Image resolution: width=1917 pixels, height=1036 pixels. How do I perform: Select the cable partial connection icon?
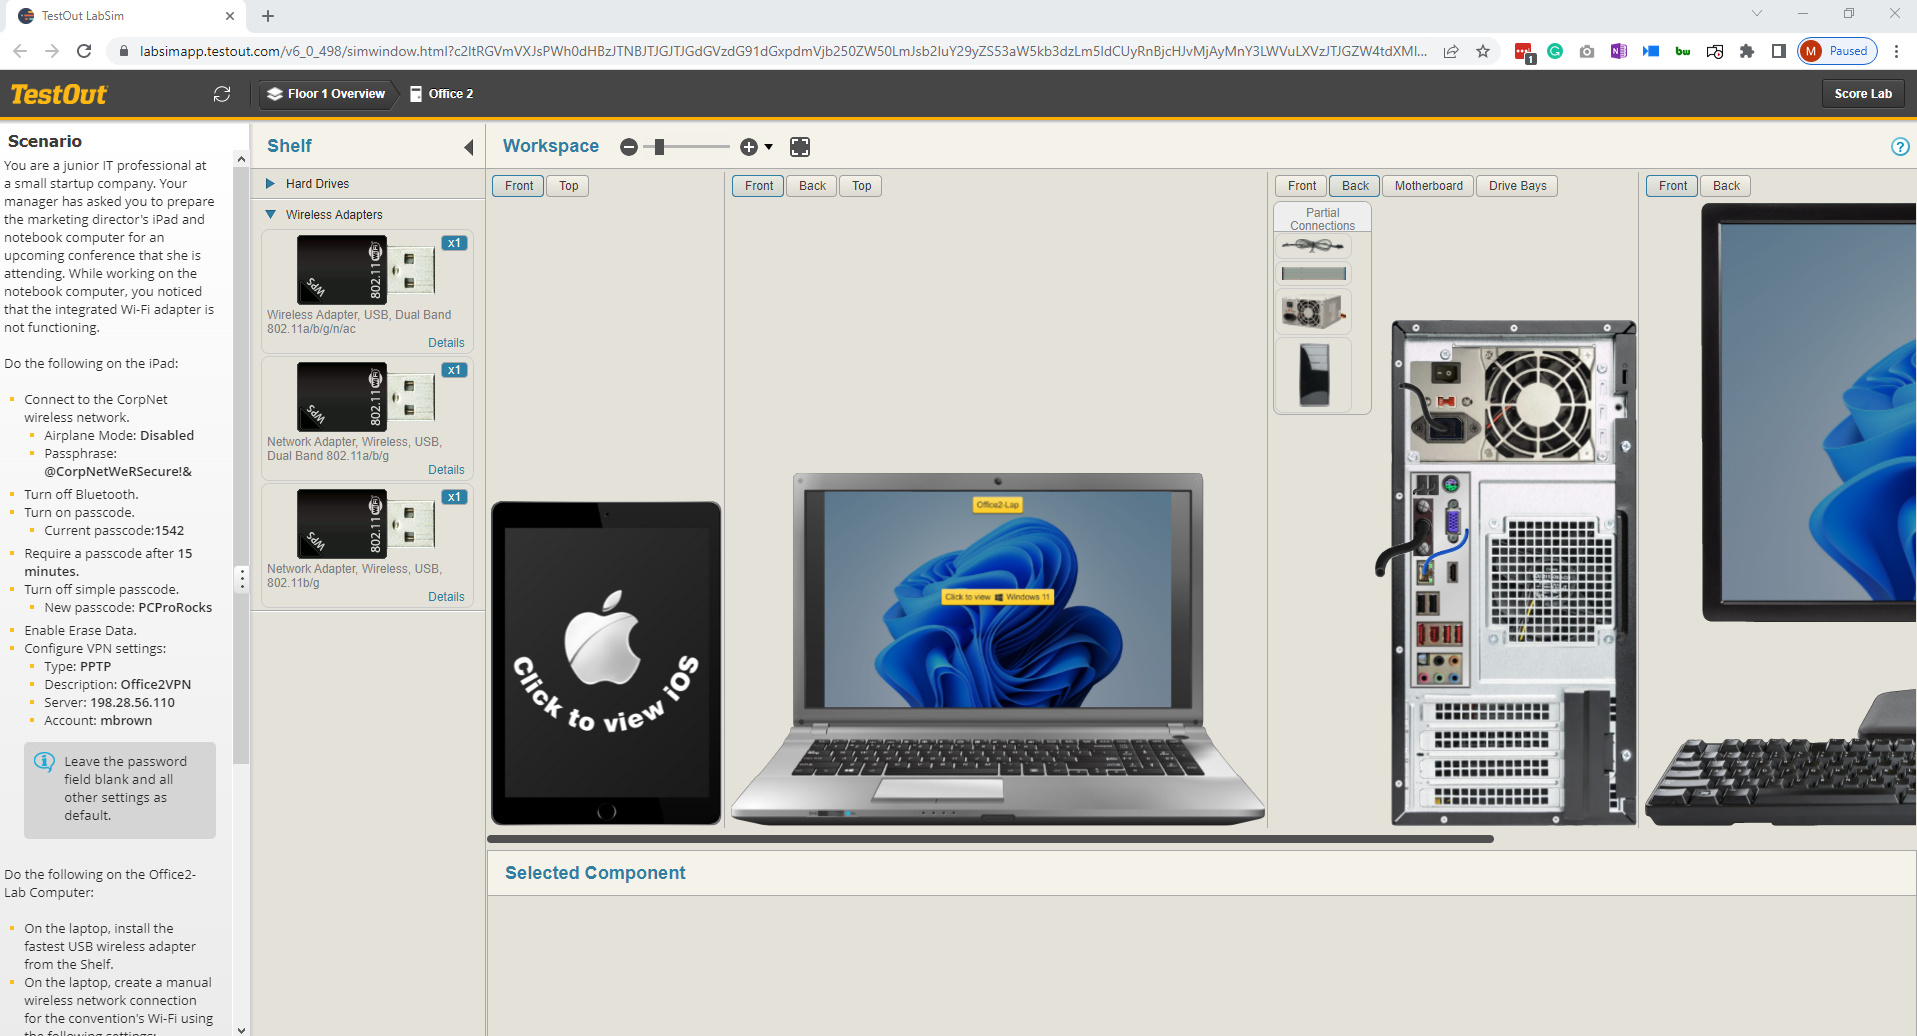1313,245
